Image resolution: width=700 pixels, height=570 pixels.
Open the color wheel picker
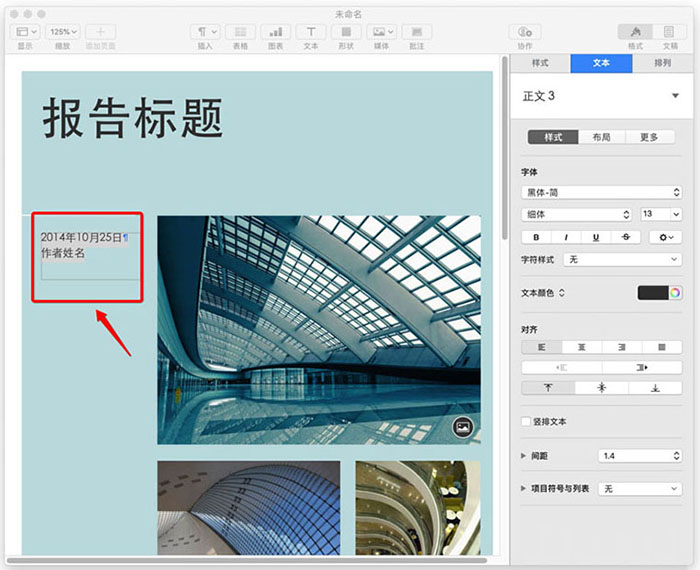[675, 293]
